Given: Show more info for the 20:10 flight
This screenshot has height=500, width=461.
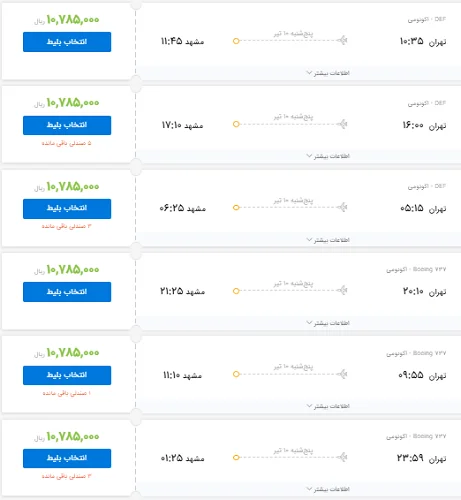Looking at the screenshot, I should coord(328,323).
